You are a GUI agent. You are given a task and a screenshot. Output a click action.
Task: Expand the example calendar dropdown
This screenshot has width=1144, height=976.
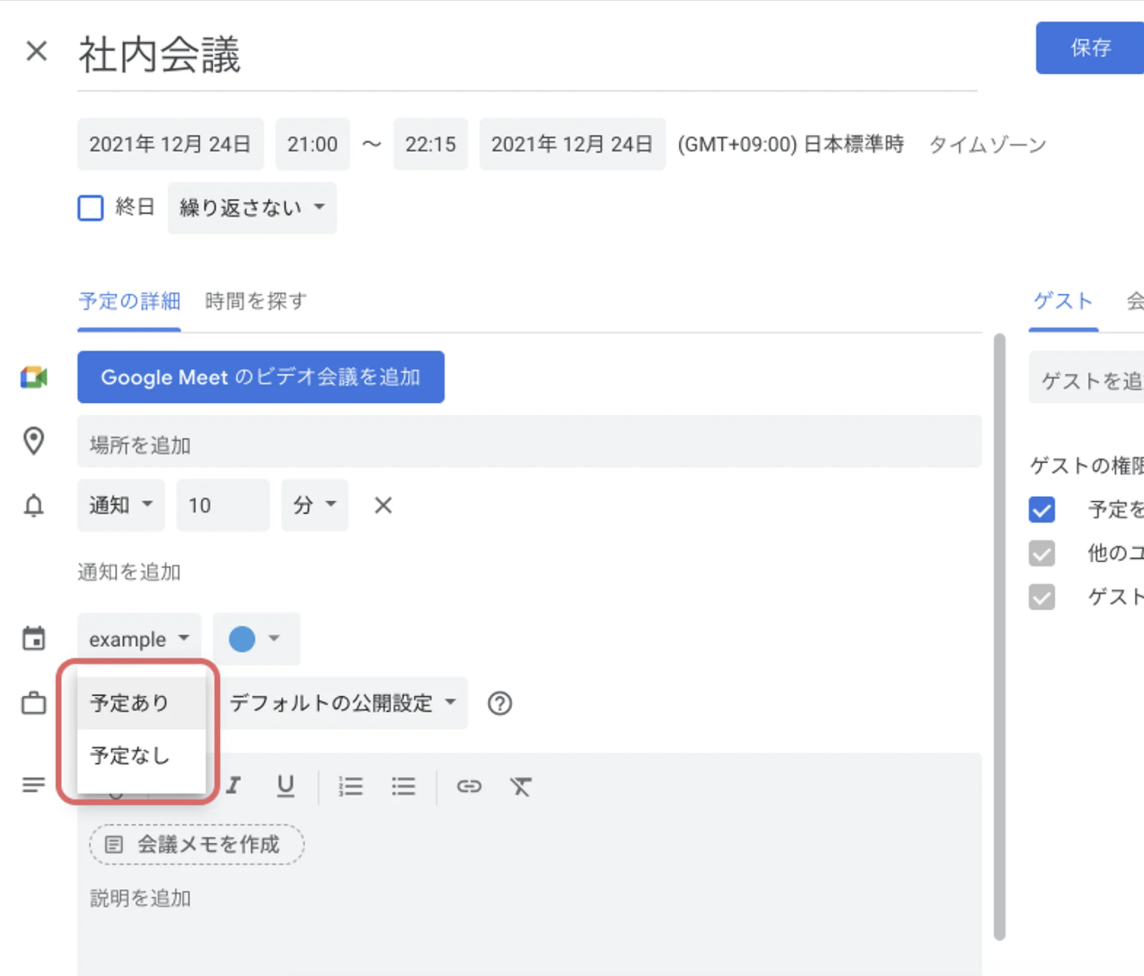pyautogui.click(x=139, y=639)
